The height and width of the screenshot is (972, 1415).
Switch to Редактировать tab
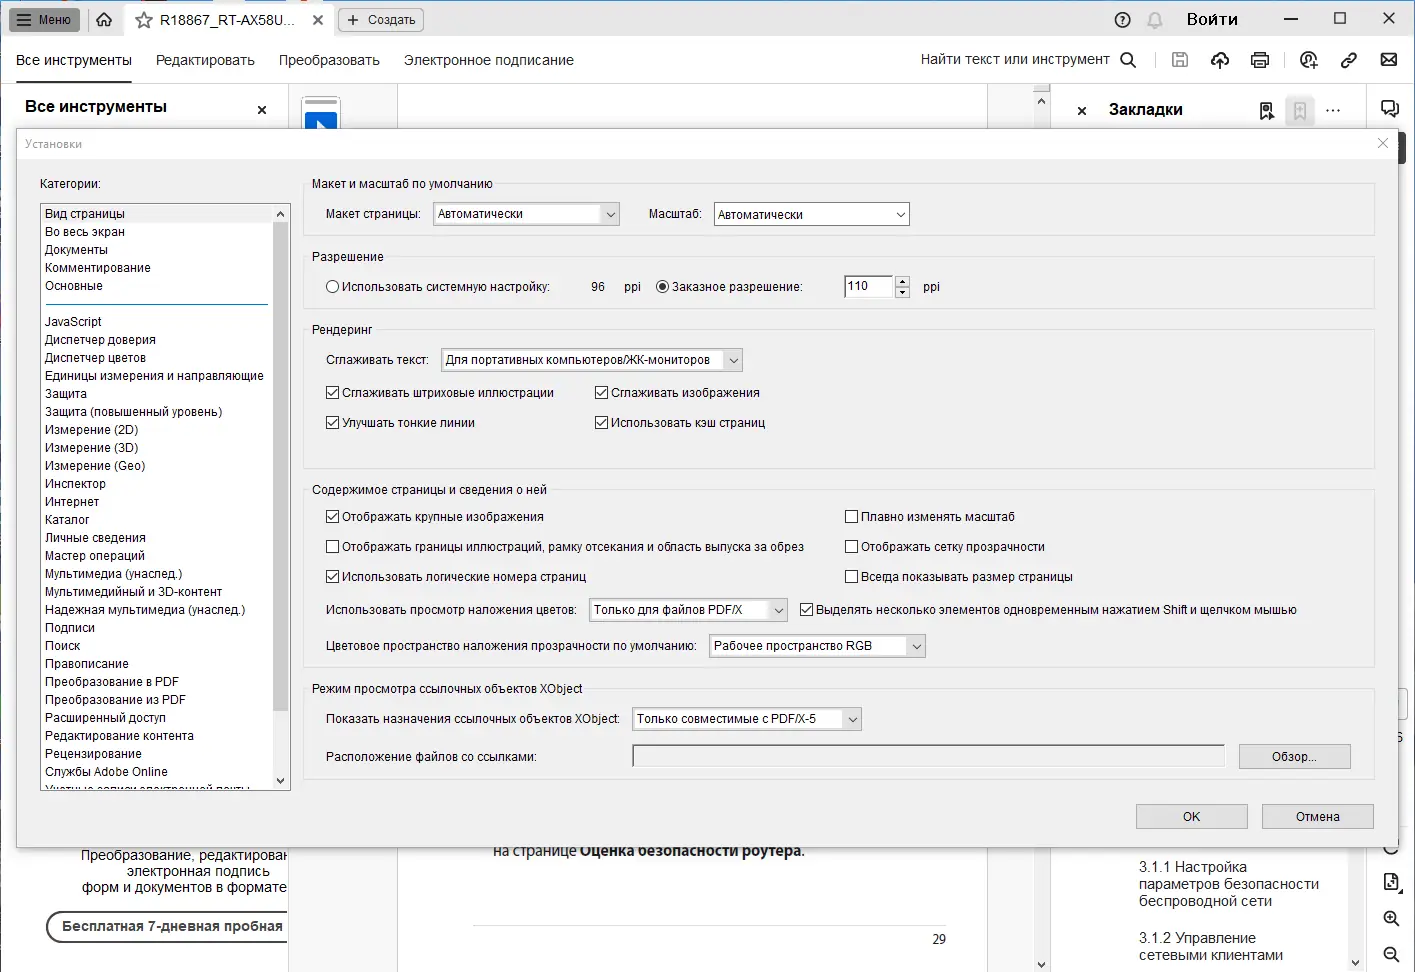pyautogui.click(x=205, y=60)
